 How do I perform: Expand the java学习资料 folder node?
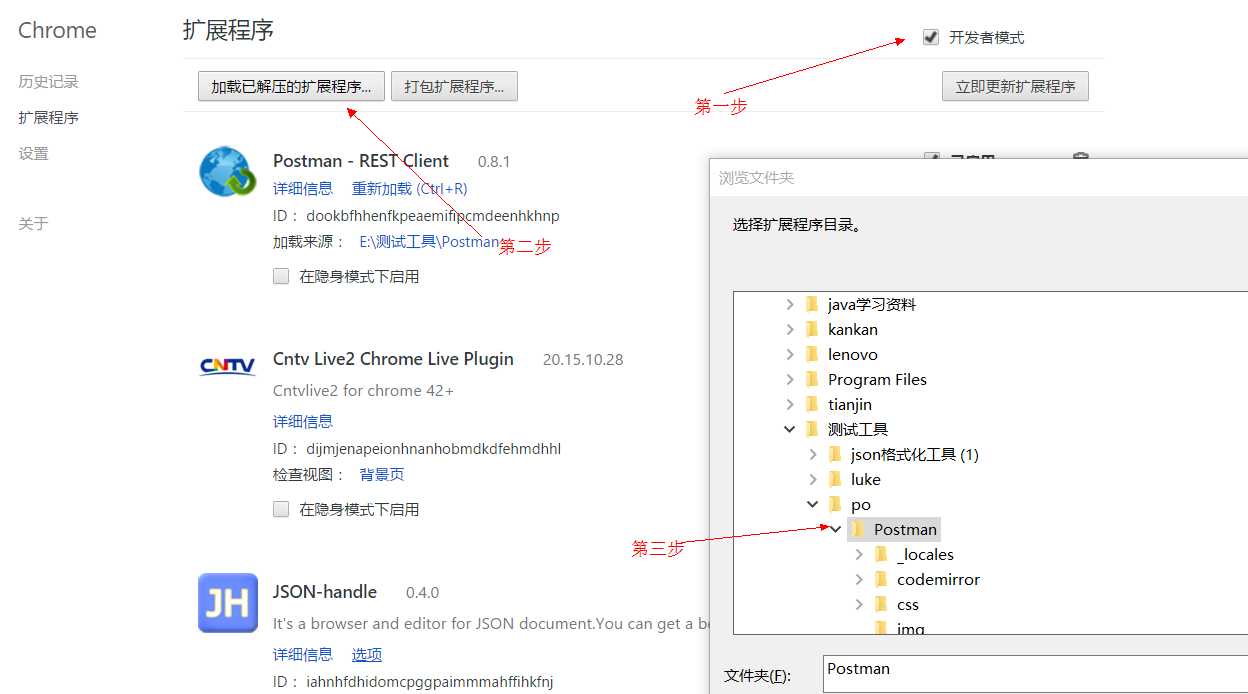(x=789, y=304)
